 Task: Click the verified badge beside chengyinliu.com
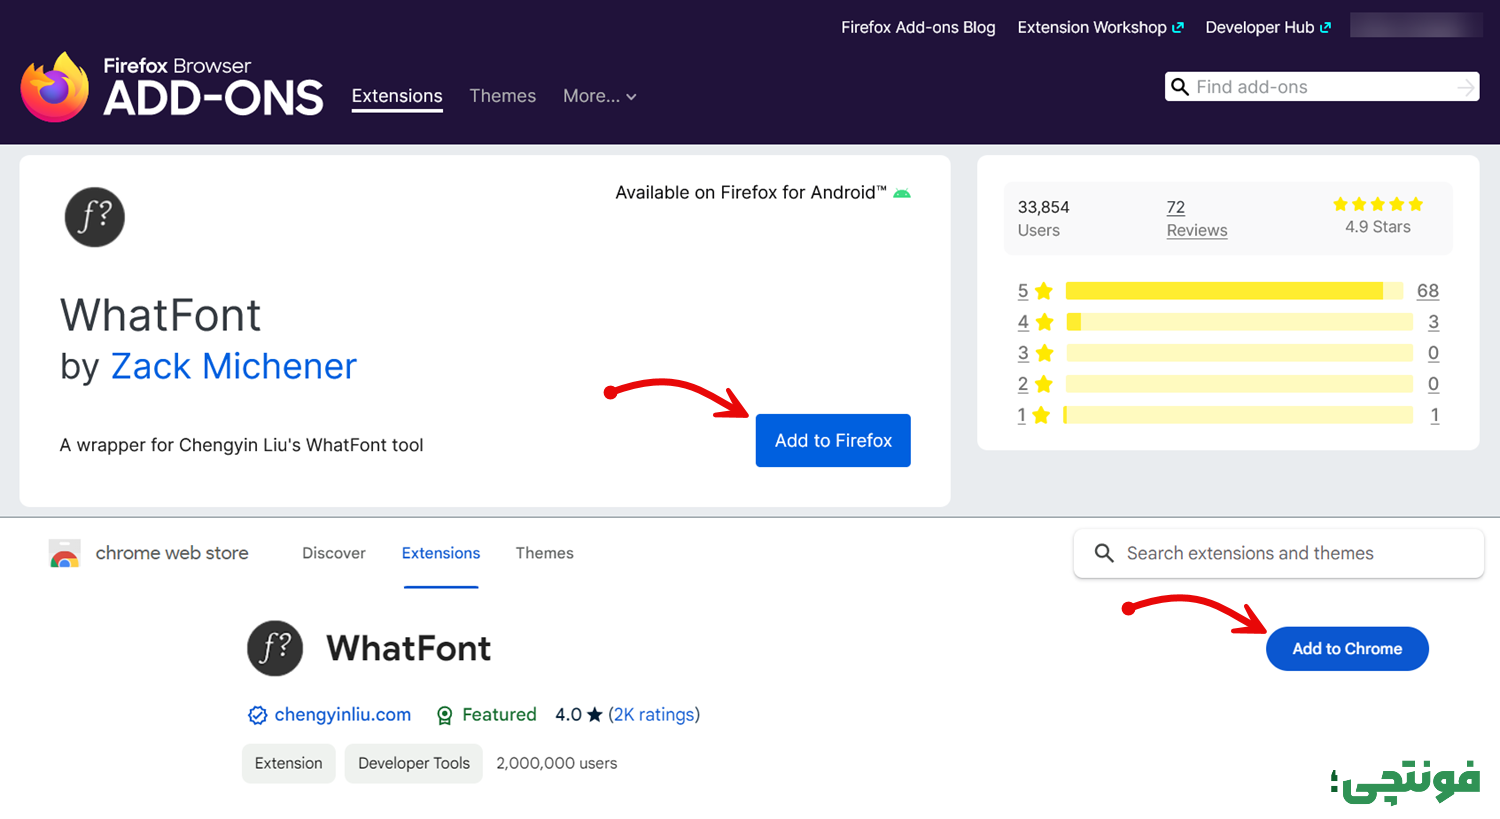pos(257,715)
